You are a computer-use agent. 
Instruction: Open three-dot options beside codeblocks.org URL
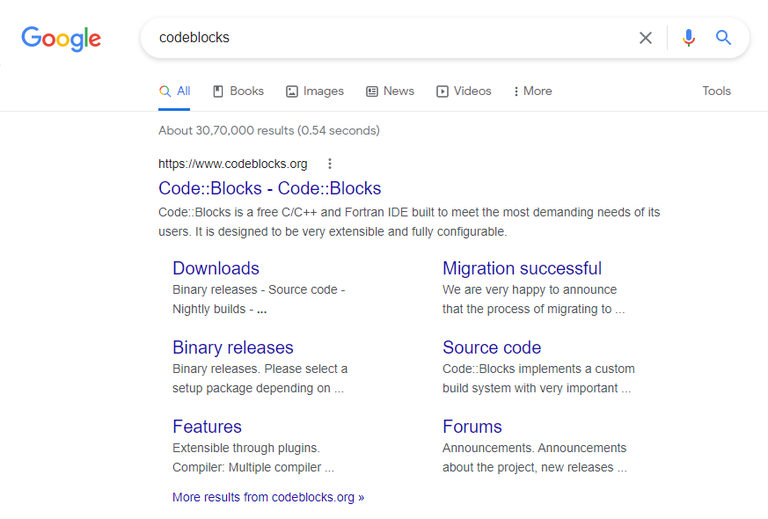pos(330,164)
